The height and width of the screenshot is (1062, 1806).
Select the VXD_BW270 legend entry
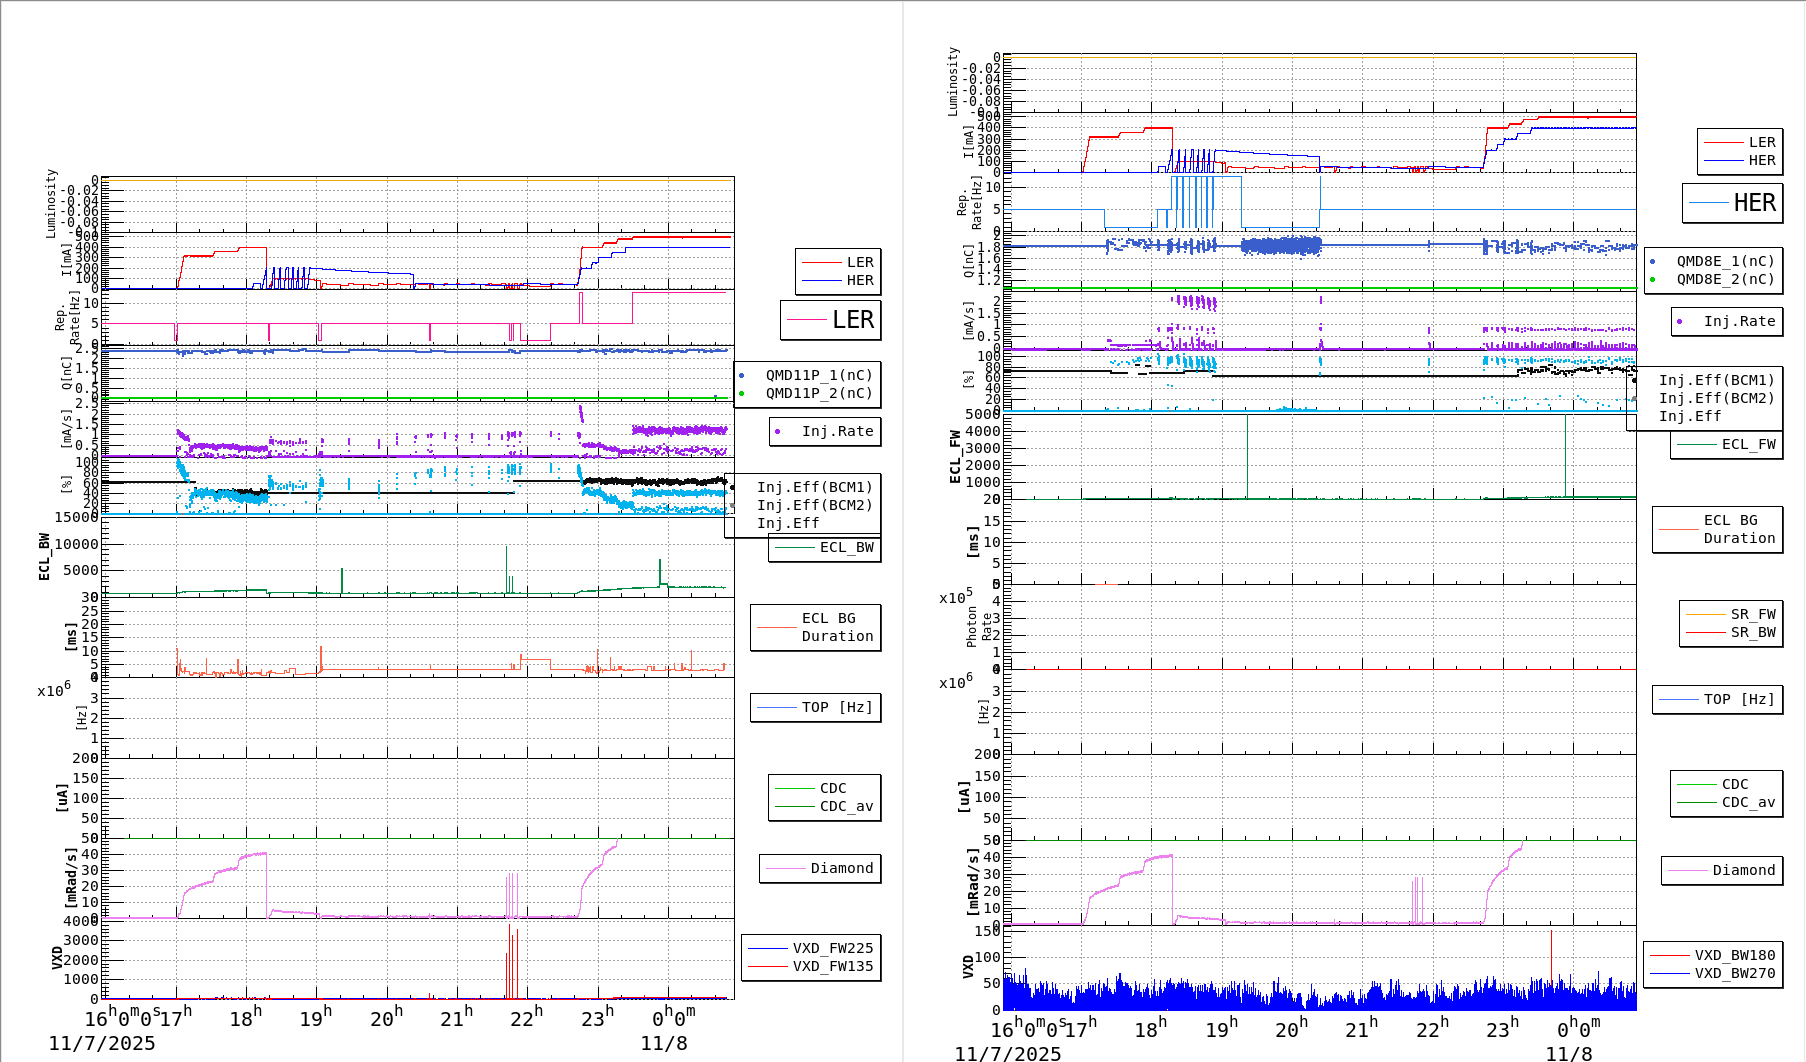coord(1734,973)
